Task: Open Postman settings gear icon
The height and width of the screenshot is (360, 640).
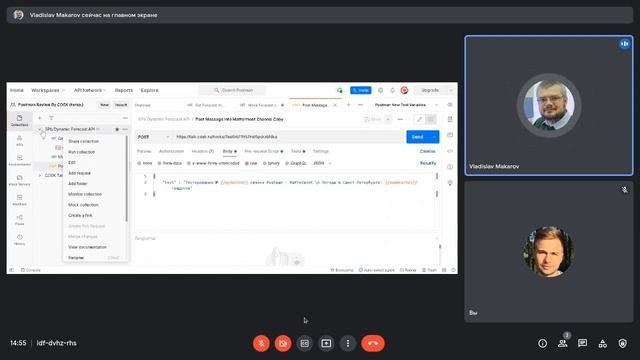Action: tap(380, 90)
